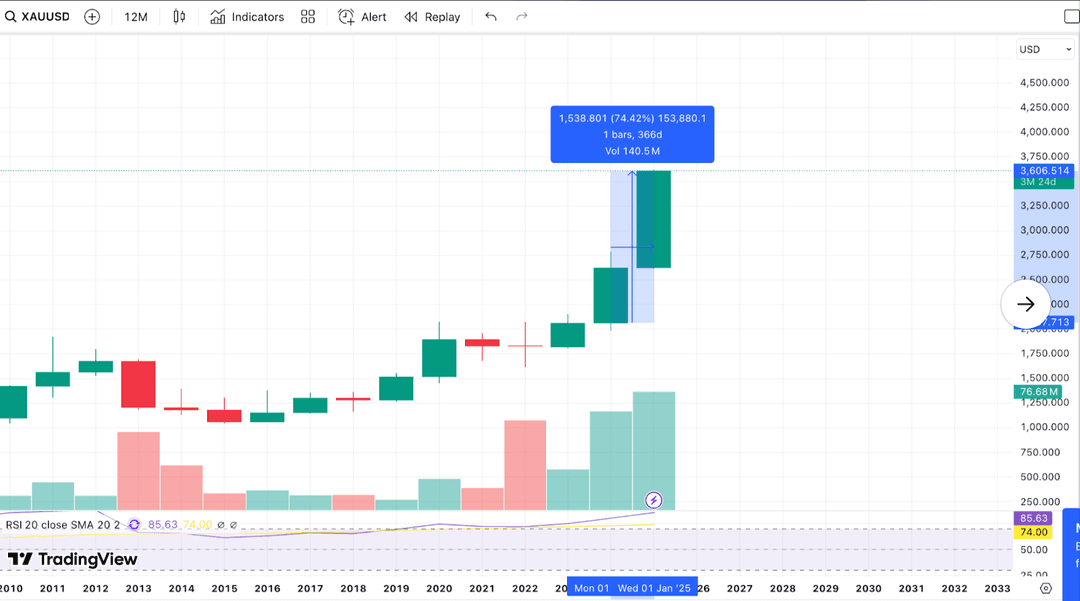Viewport: 1080px width, 601px height.
Task: Click the 2027 label on time axis
Action: point(740,589)
